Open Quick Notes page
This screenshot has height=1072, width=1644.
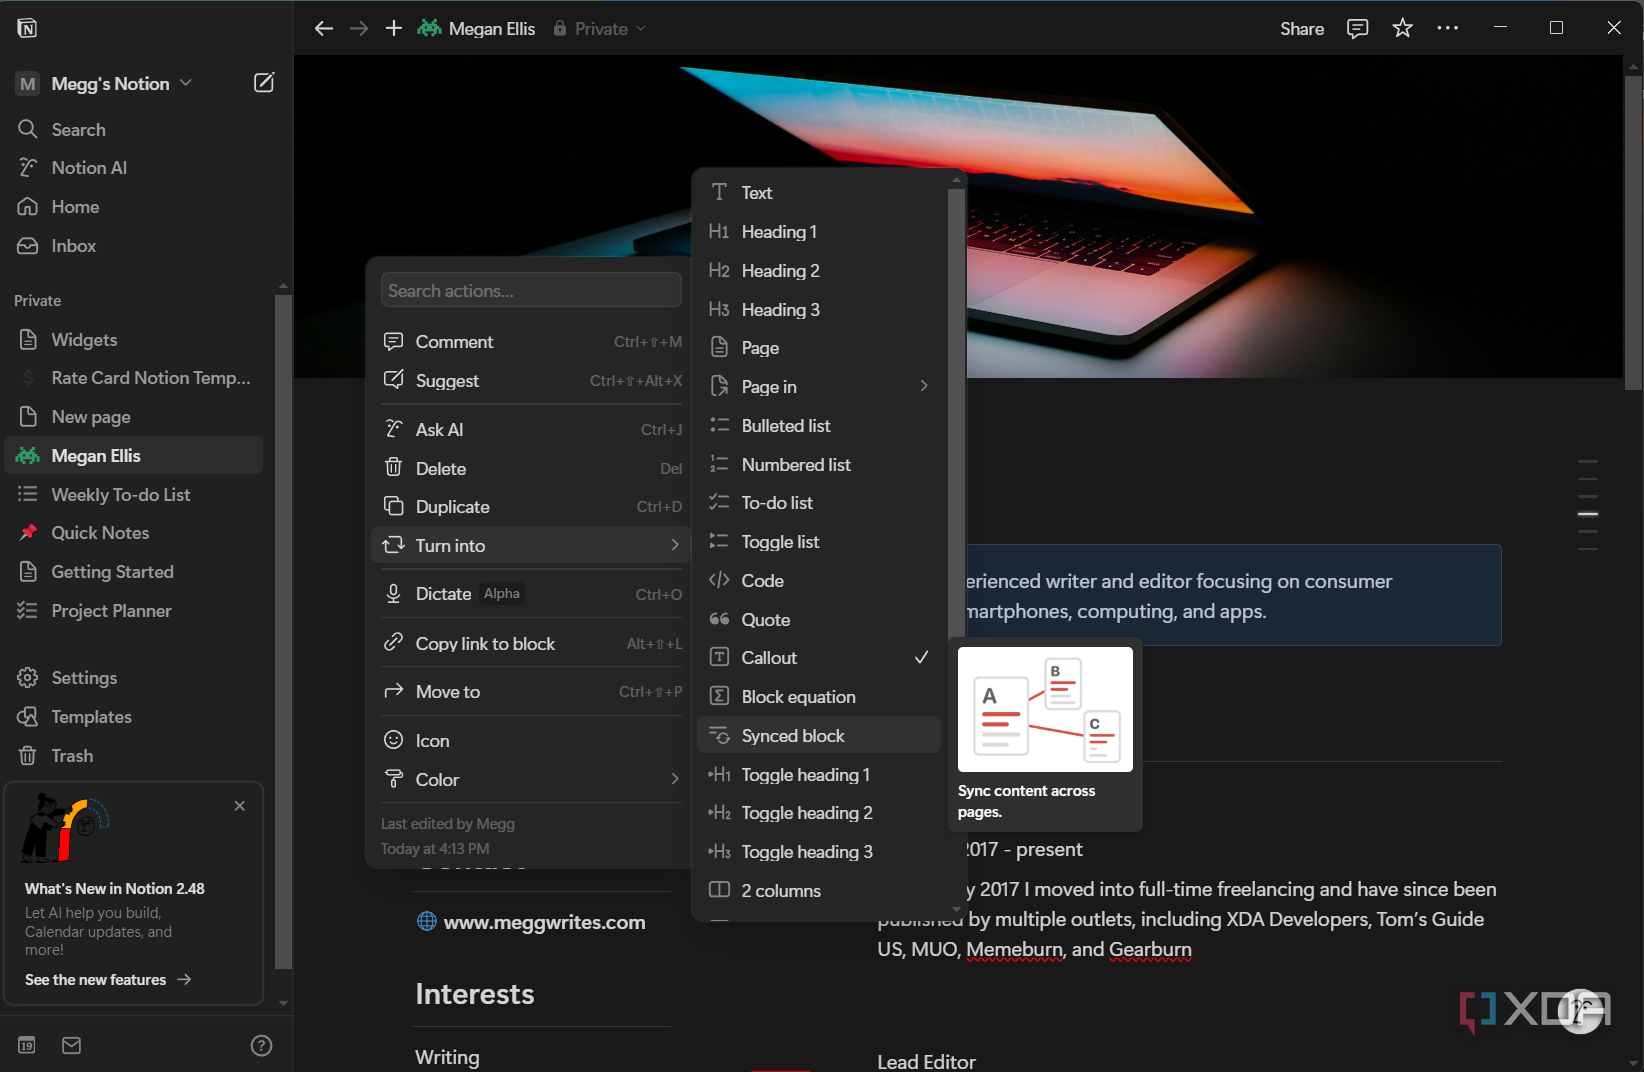(x=134, y=533)
